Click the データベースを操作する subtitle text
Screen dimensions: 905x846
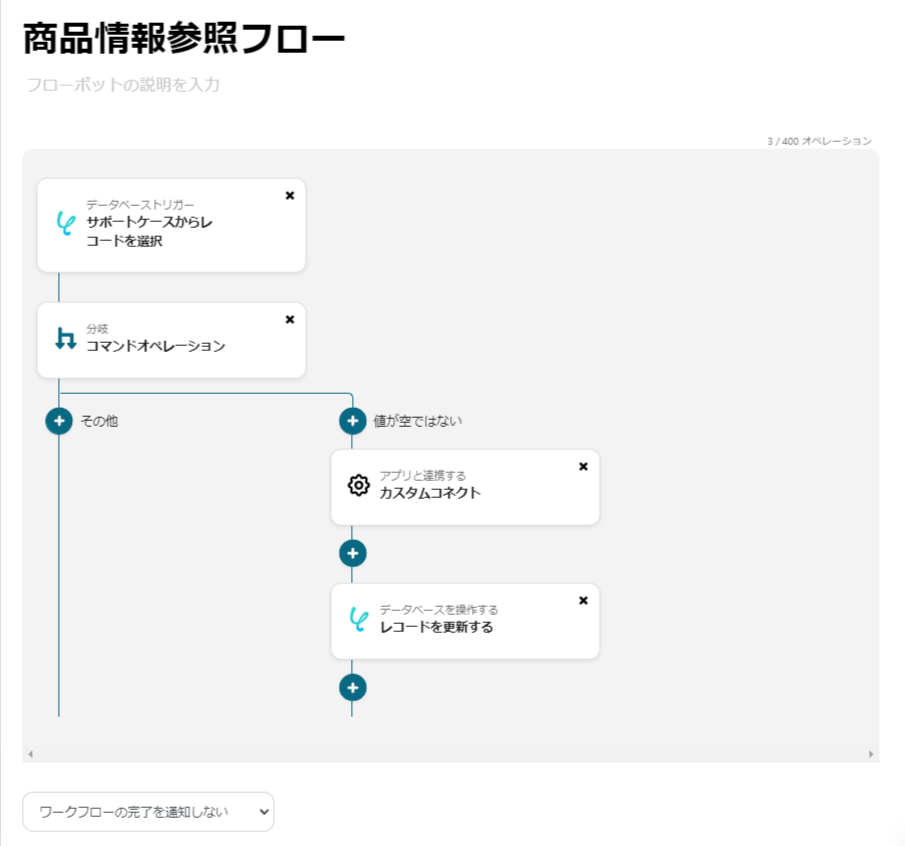coord(439,610)
